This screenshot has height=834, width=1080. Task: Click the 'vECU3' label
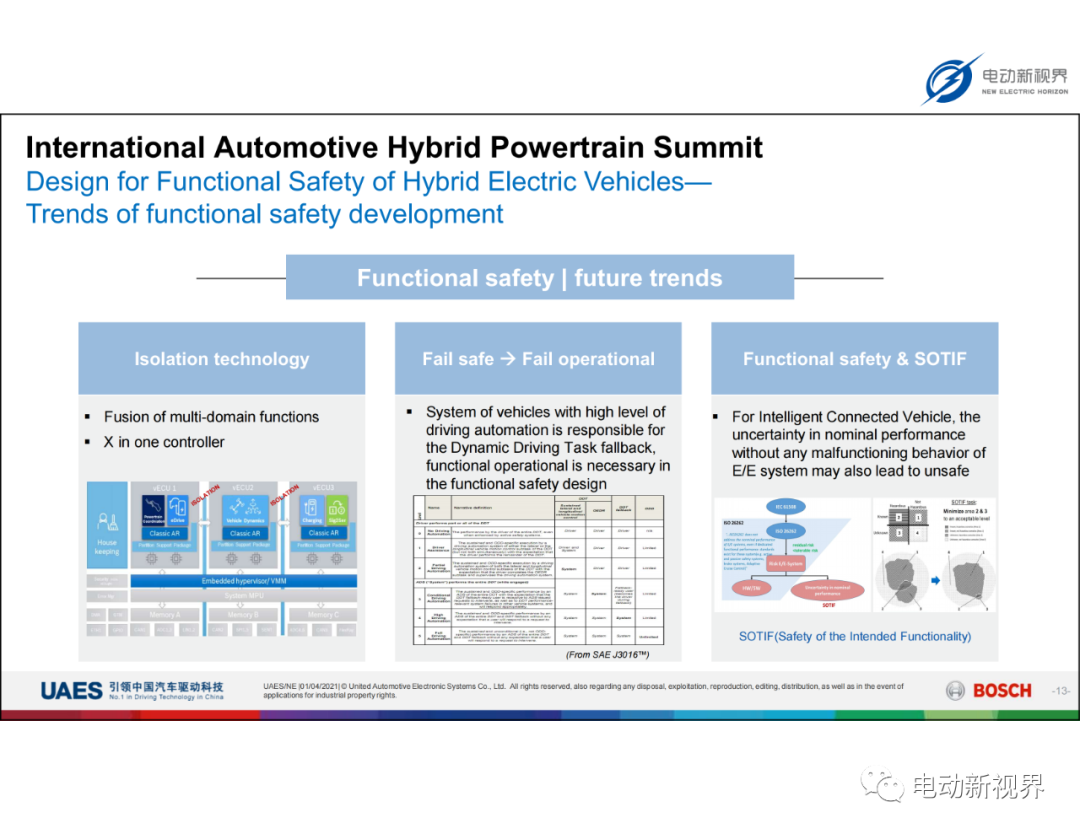tap(323, 488)
